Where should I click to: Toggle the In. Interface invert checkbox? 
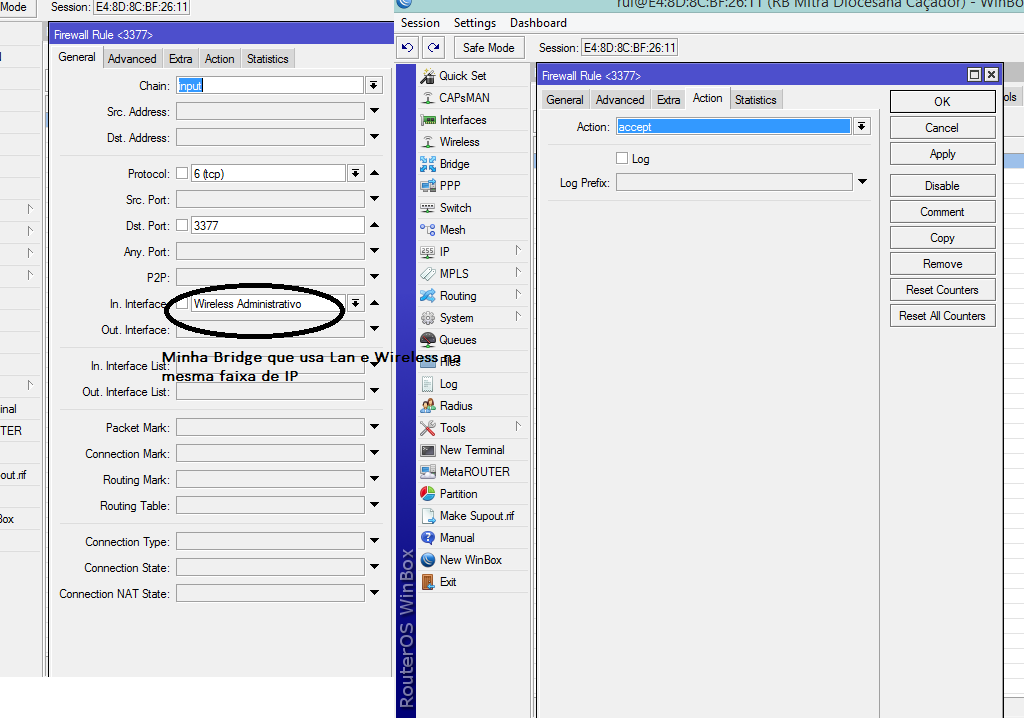click(x=182, y=304)
